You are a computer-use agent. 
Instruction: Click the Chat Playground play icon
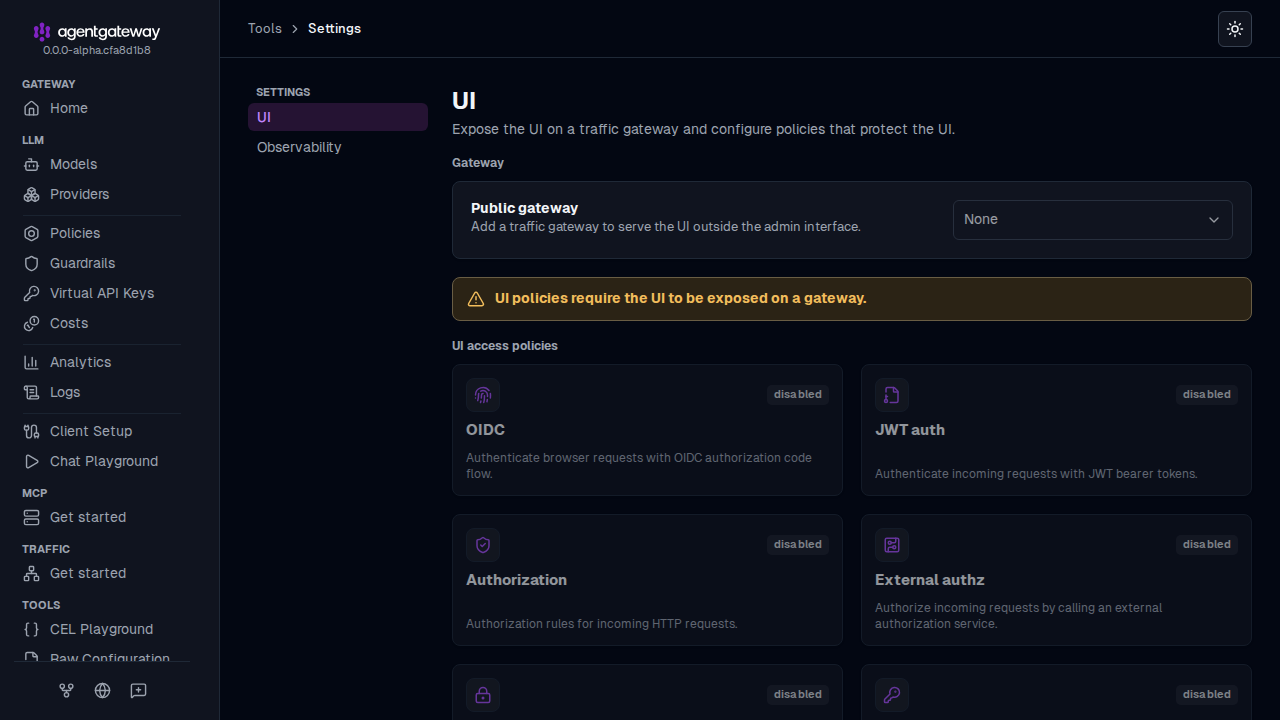[x=32, y=461]
